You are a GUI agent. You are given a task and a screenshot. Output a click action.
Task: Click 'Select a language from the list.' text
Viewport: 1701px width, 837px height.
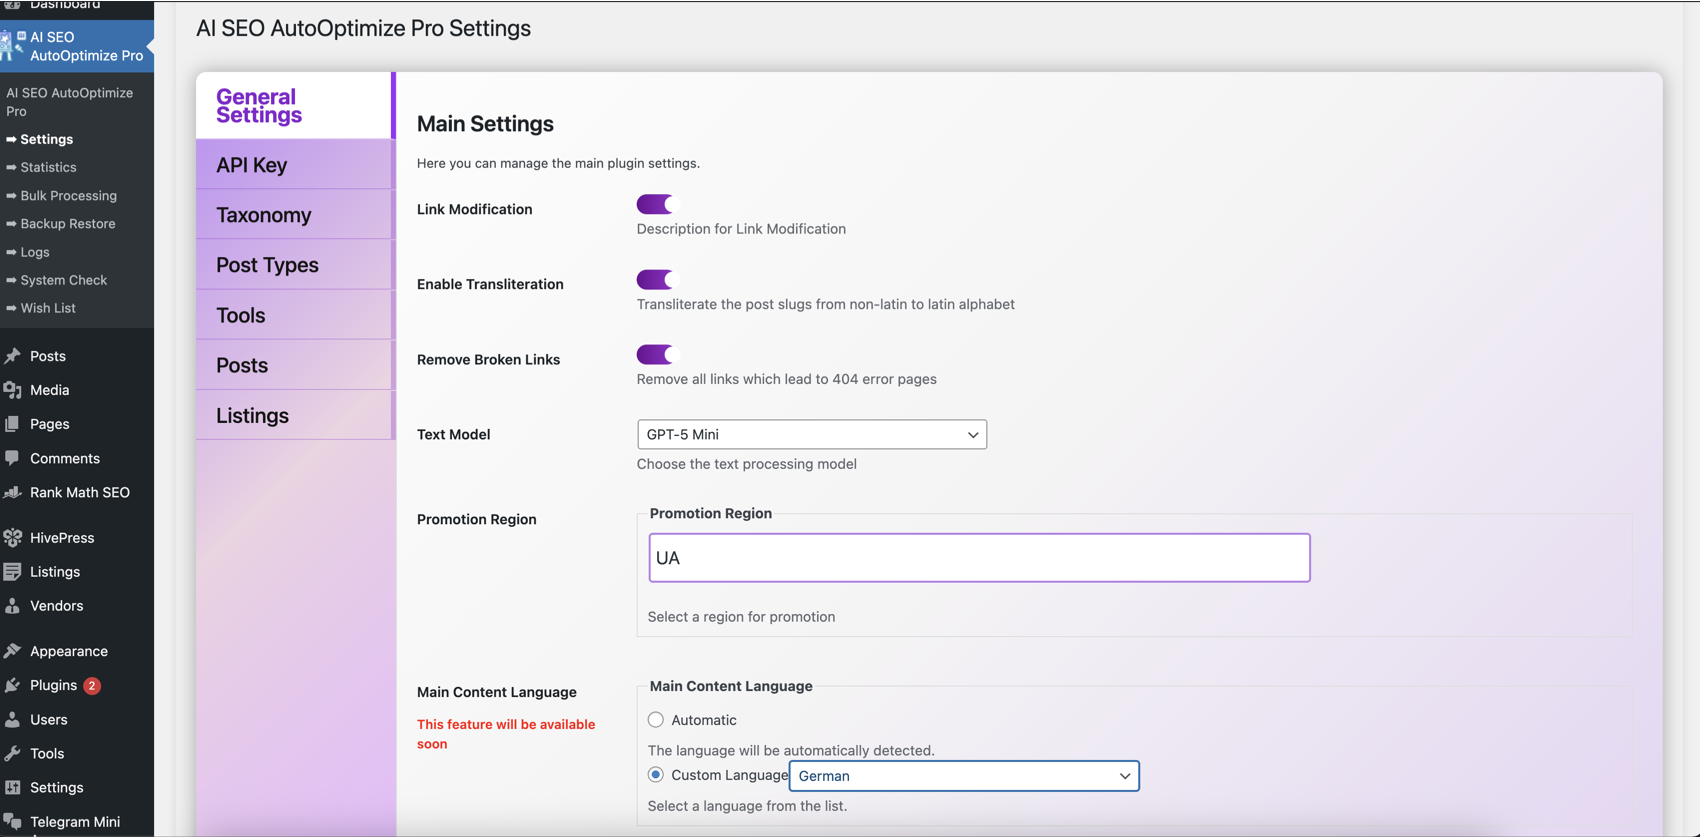[747, 806]
